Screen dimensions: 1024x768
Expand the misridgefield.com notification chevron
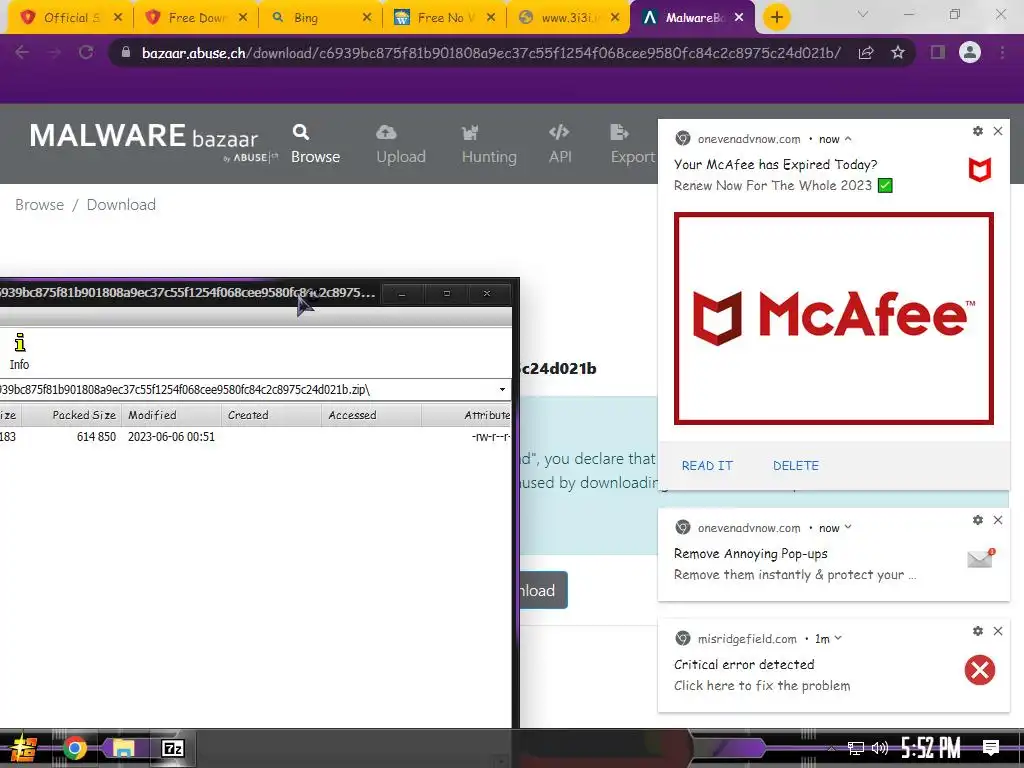(838, 639)
